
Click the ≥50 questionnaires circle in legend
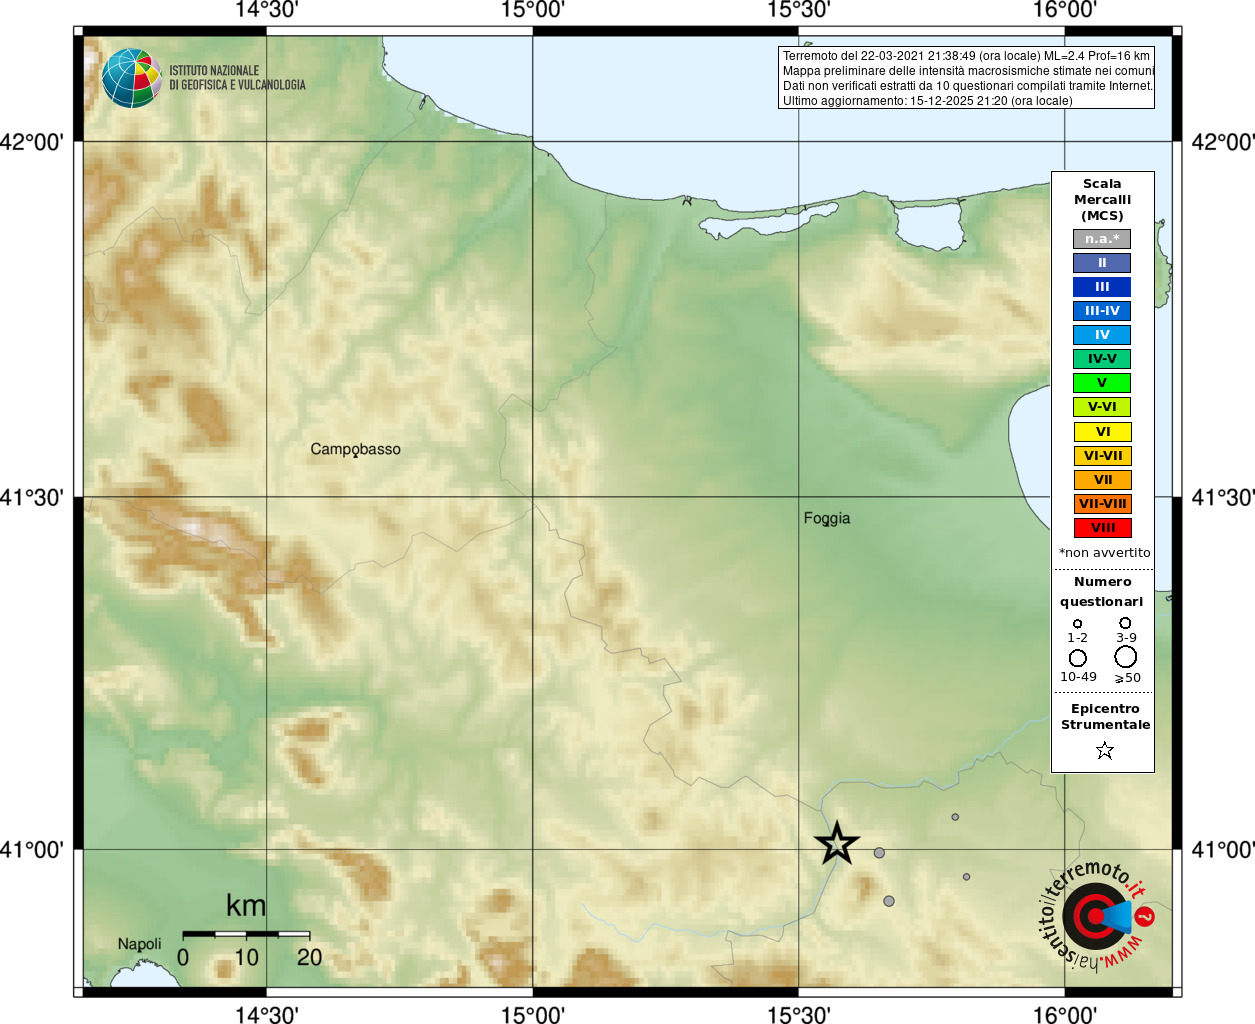[x=1126, y=657]
